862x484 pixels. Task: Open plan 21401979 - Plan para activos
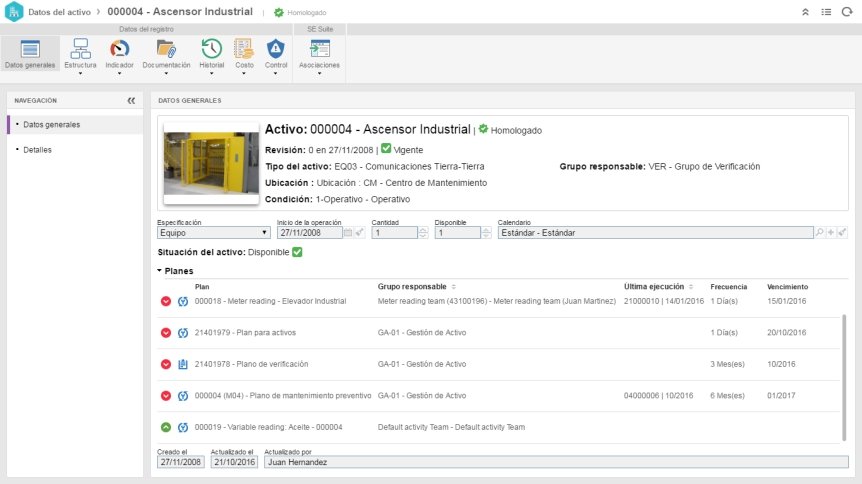pos(245,333)
